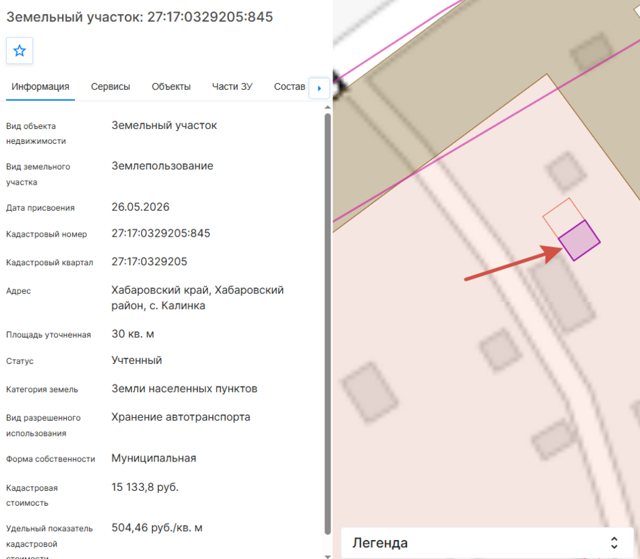Click the date value 26.05.2026

click(x=140, y=207)
